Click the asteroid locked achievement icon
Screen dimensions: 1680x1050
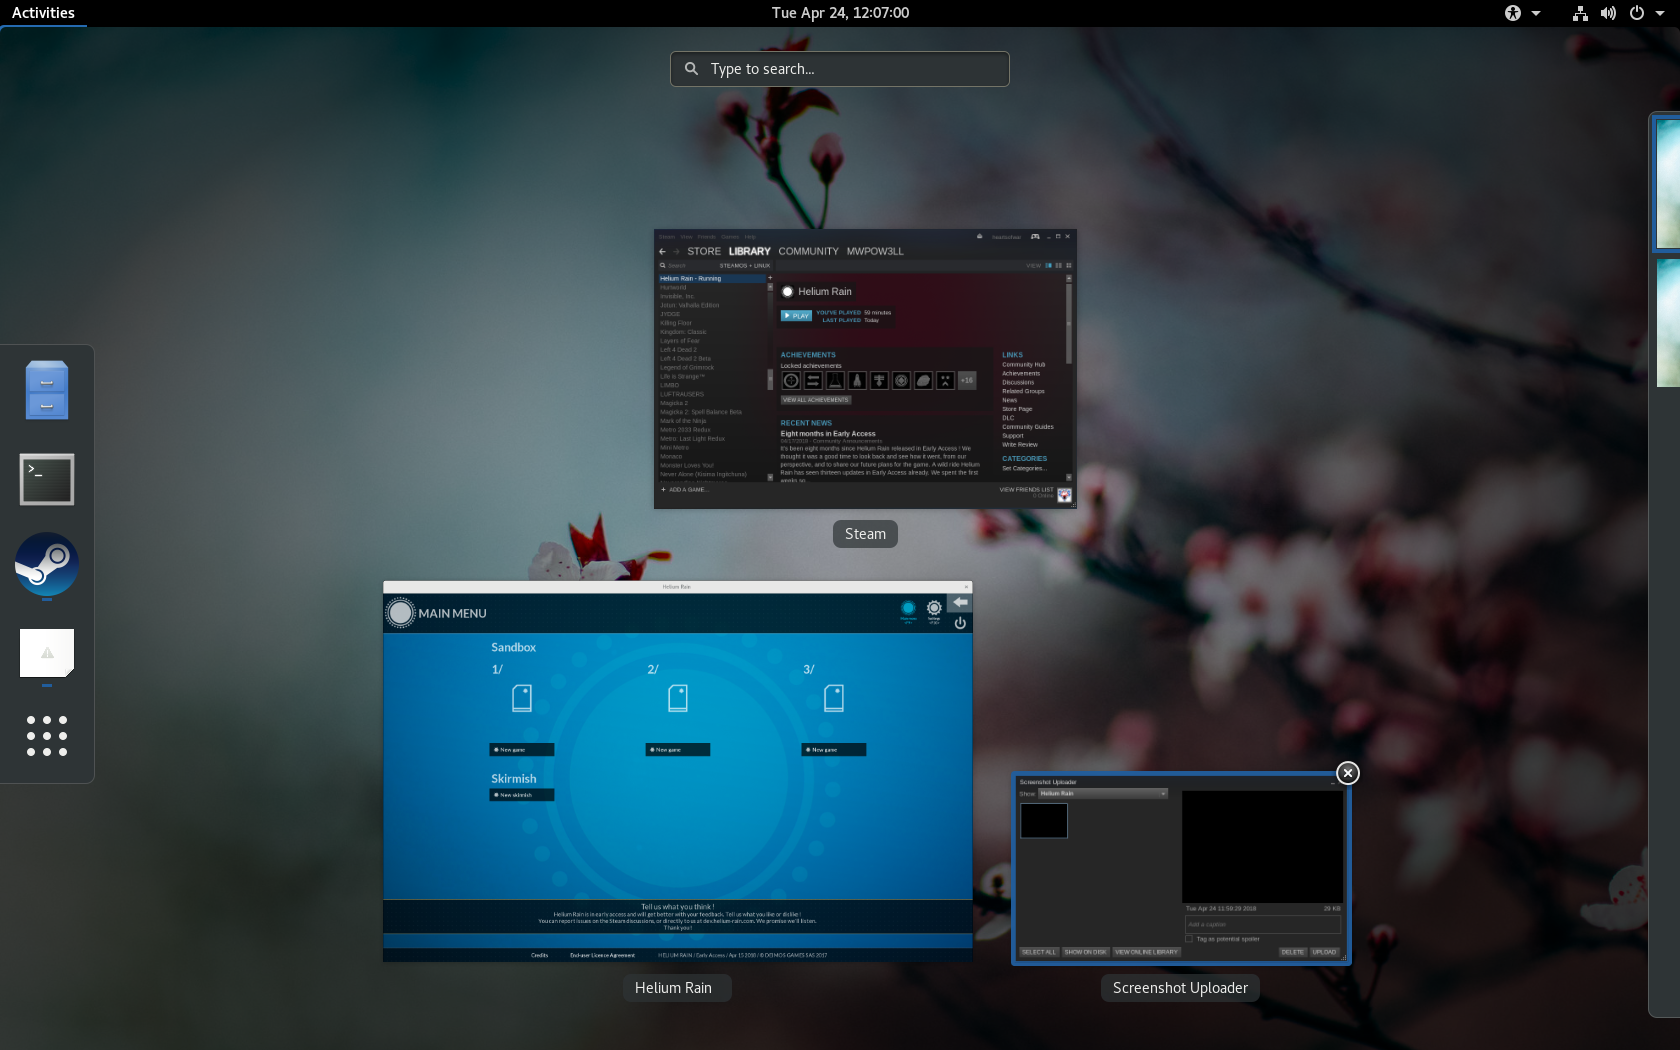pyautogui.click(x=923, y=380)
